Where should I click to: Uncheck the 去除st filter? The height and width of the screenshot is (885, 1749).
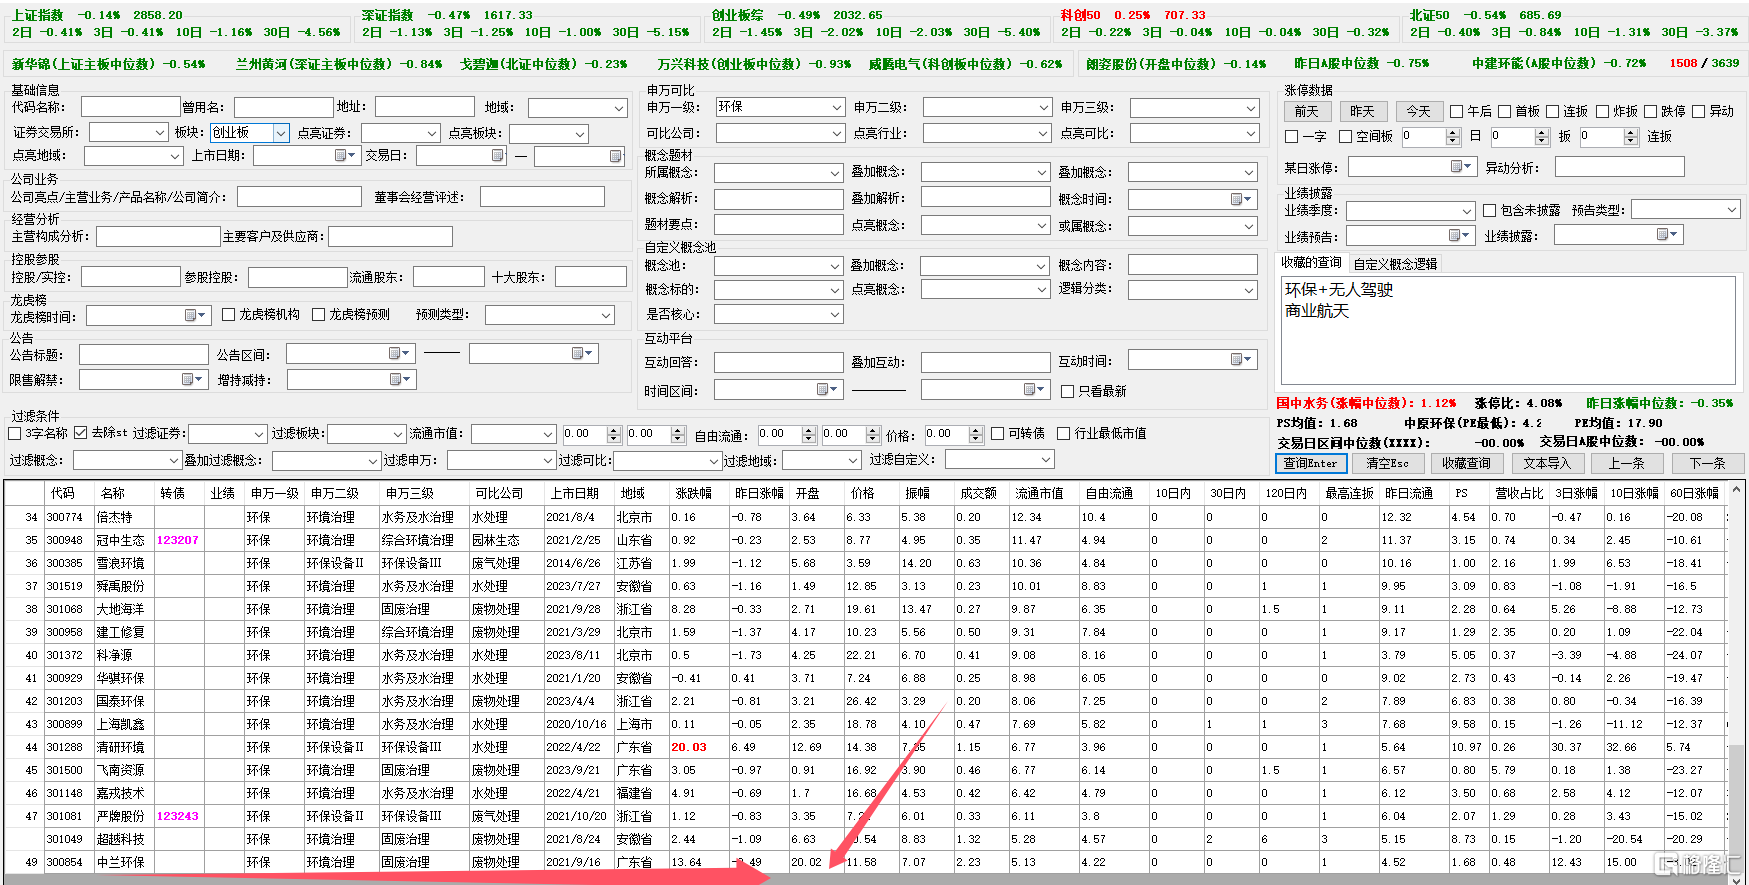pos(81,433)
